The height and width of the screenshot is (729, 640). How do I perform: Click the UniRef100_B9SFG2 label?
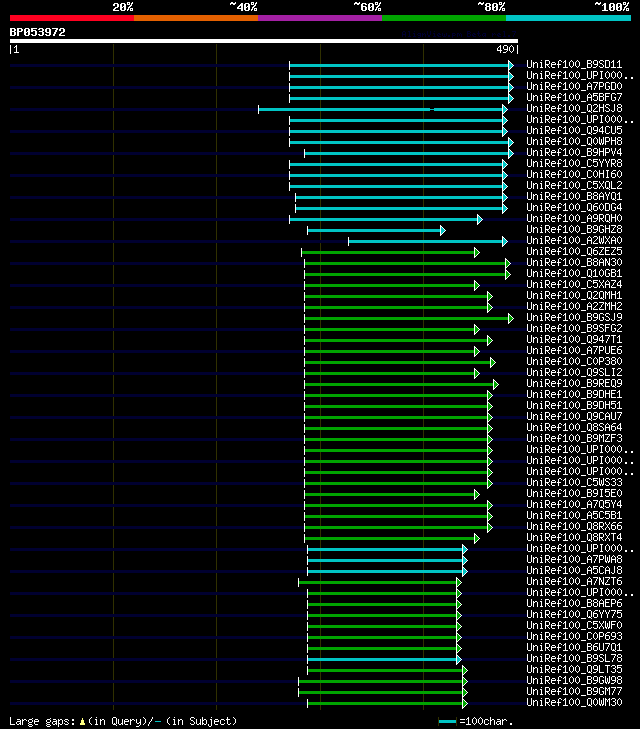(574, 328)
